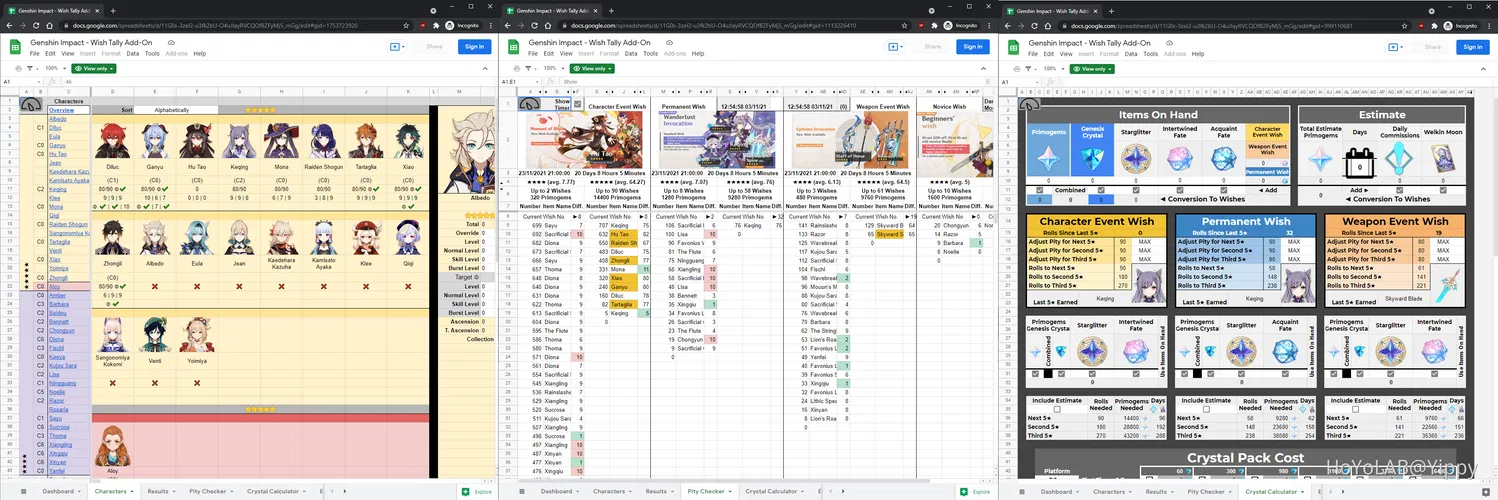Open the Albedo link in the character list
Viewport: 1498px width, 500px height.
tap(58, 119)
